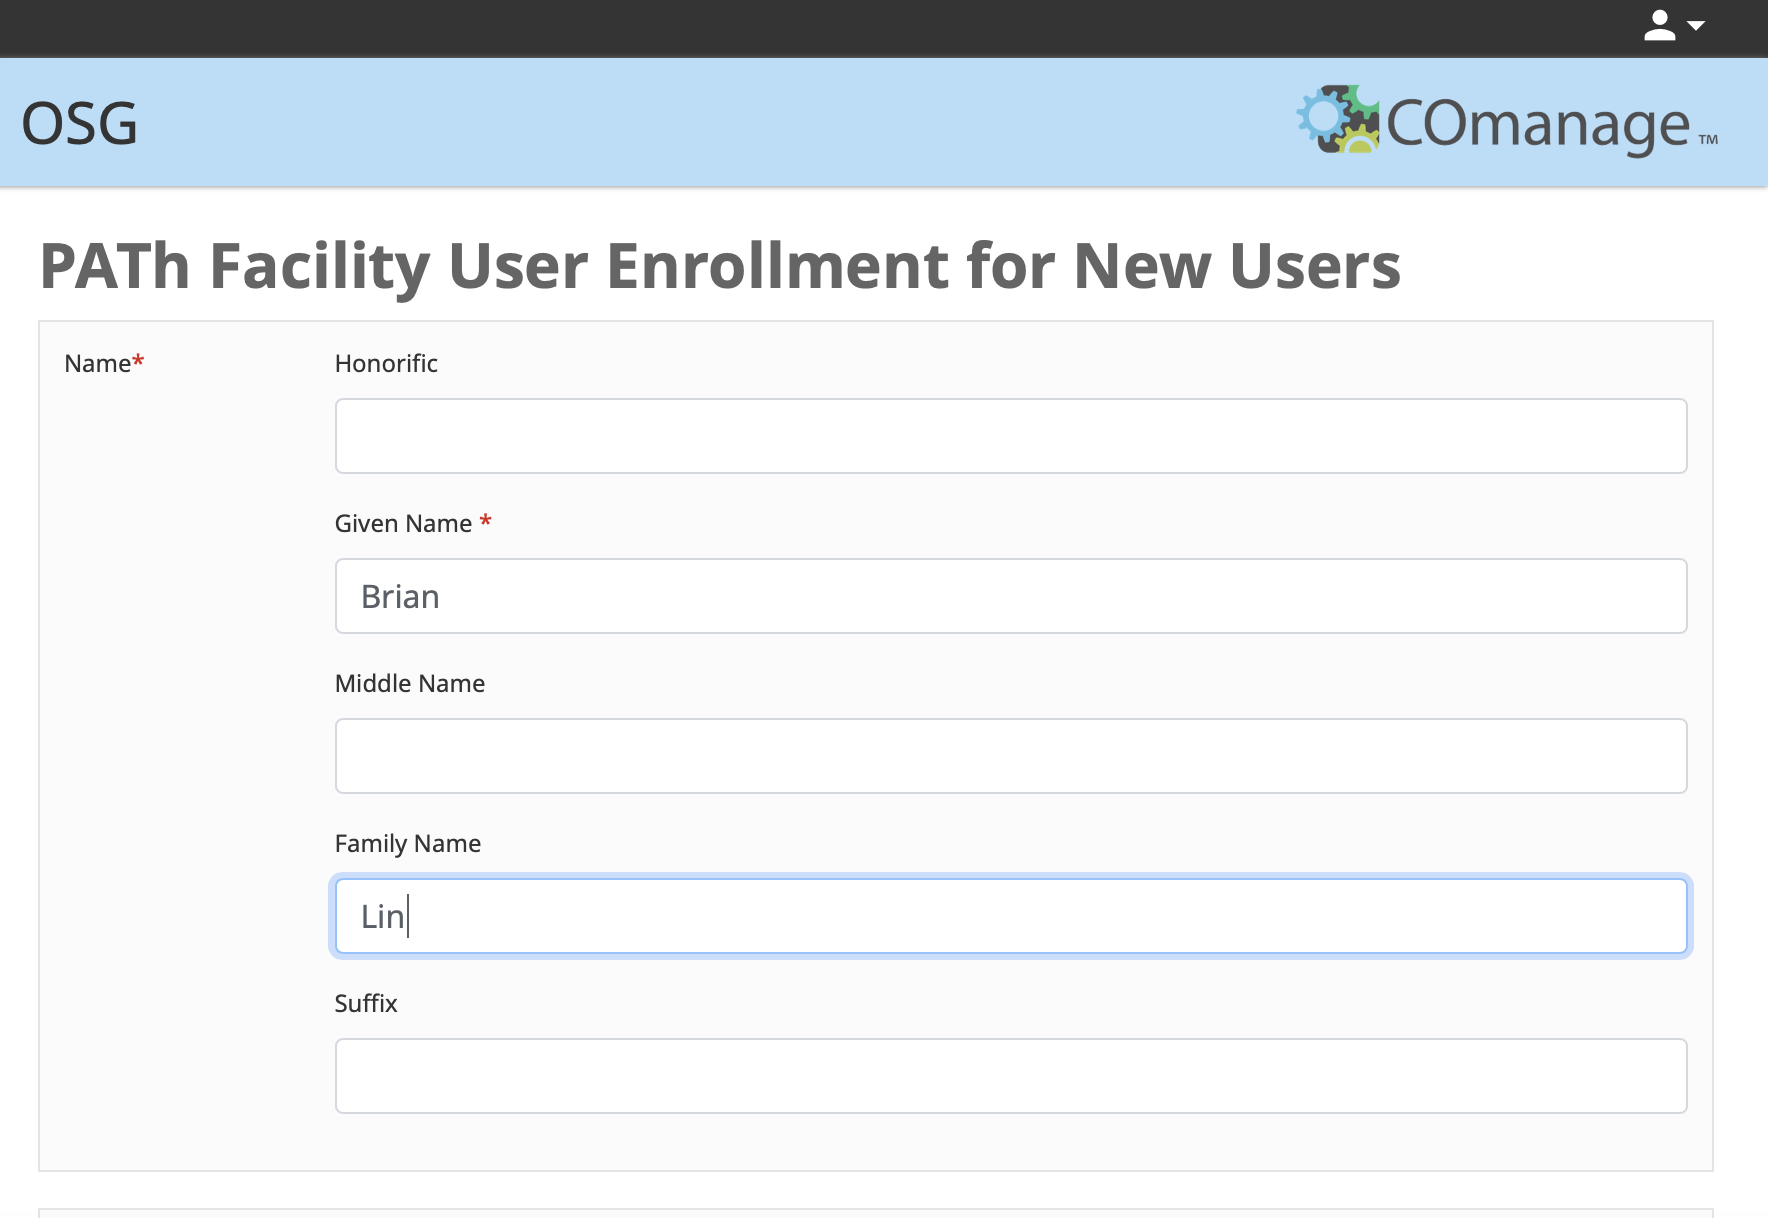The height and width of the screenshot is (1218, 1768).
Task: Click the Honorific field label
Action: [x=386, y=363]
